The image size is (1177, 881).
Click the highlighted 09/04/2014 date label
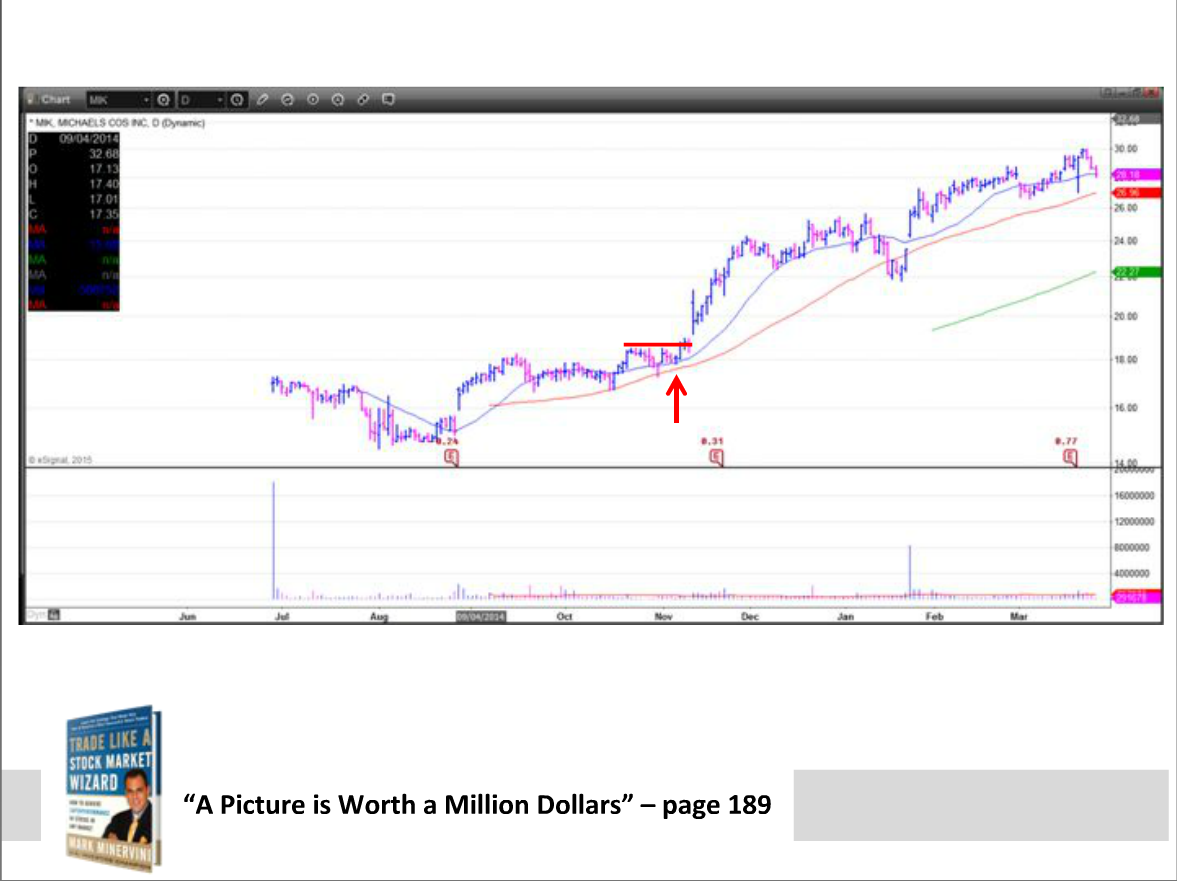coord(481,617)
